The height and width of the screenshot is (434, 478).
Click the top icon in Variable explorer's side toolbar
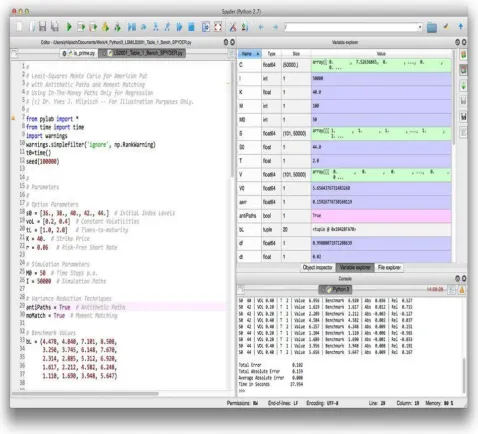(463, 55)
